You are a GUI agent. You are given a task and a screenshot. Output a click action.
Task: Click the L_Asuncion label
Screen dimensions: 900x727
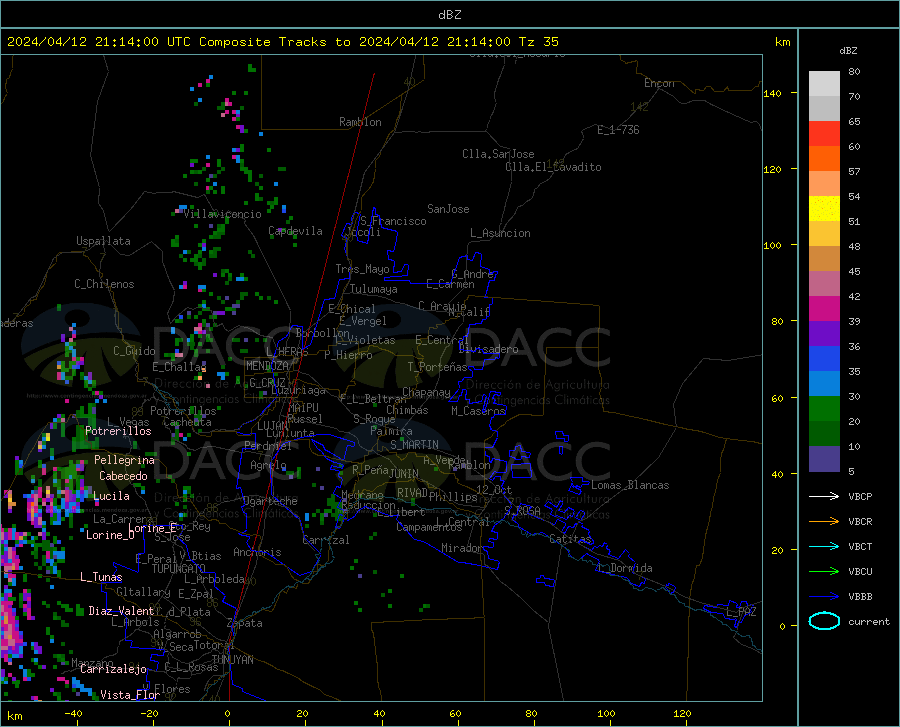pos(500,233)
